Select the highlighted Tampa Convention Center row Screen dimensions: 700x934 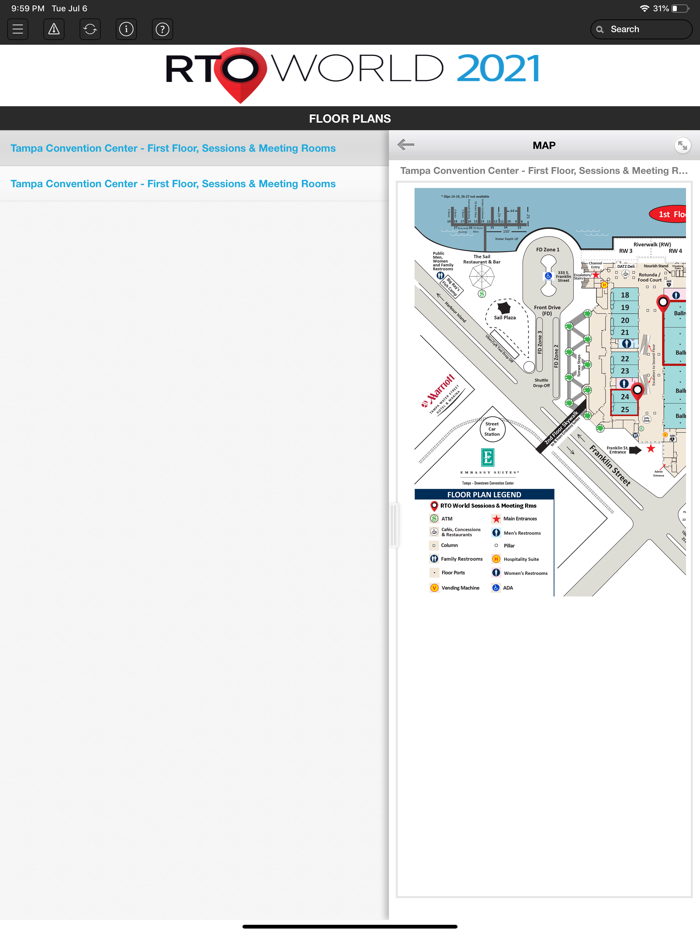[194, 148]
